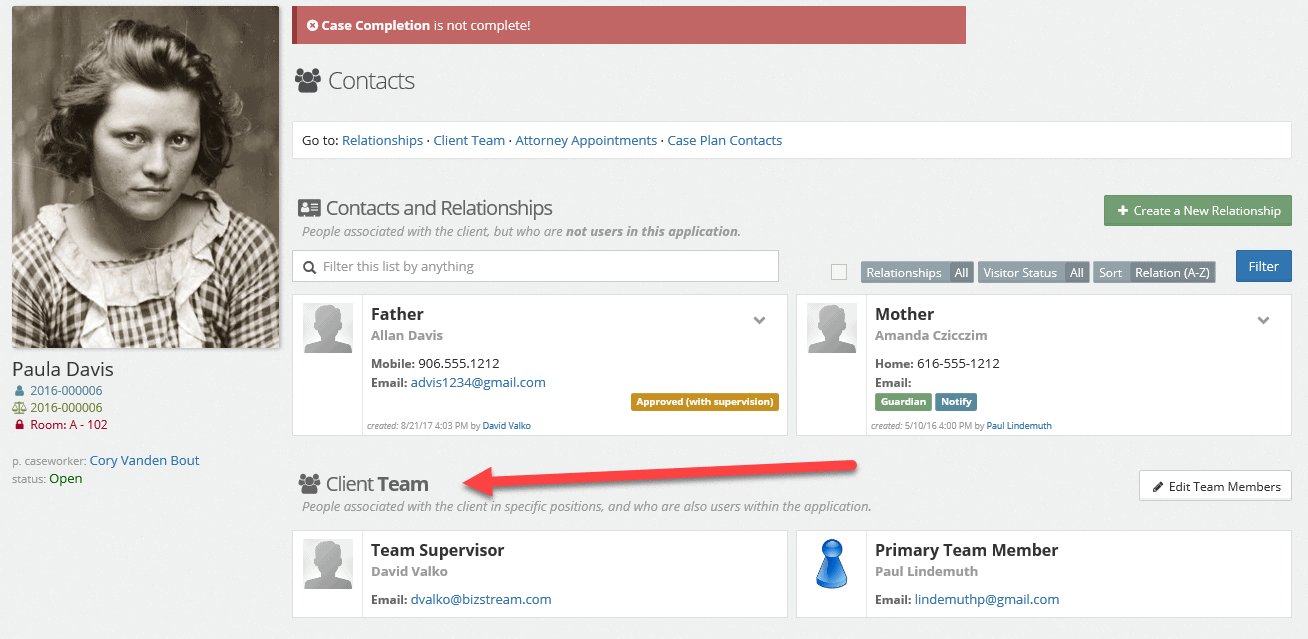Open client number 2016-000006 link with person icon
This screenshot has width=1308, height=639.
[x=66, y=391]
